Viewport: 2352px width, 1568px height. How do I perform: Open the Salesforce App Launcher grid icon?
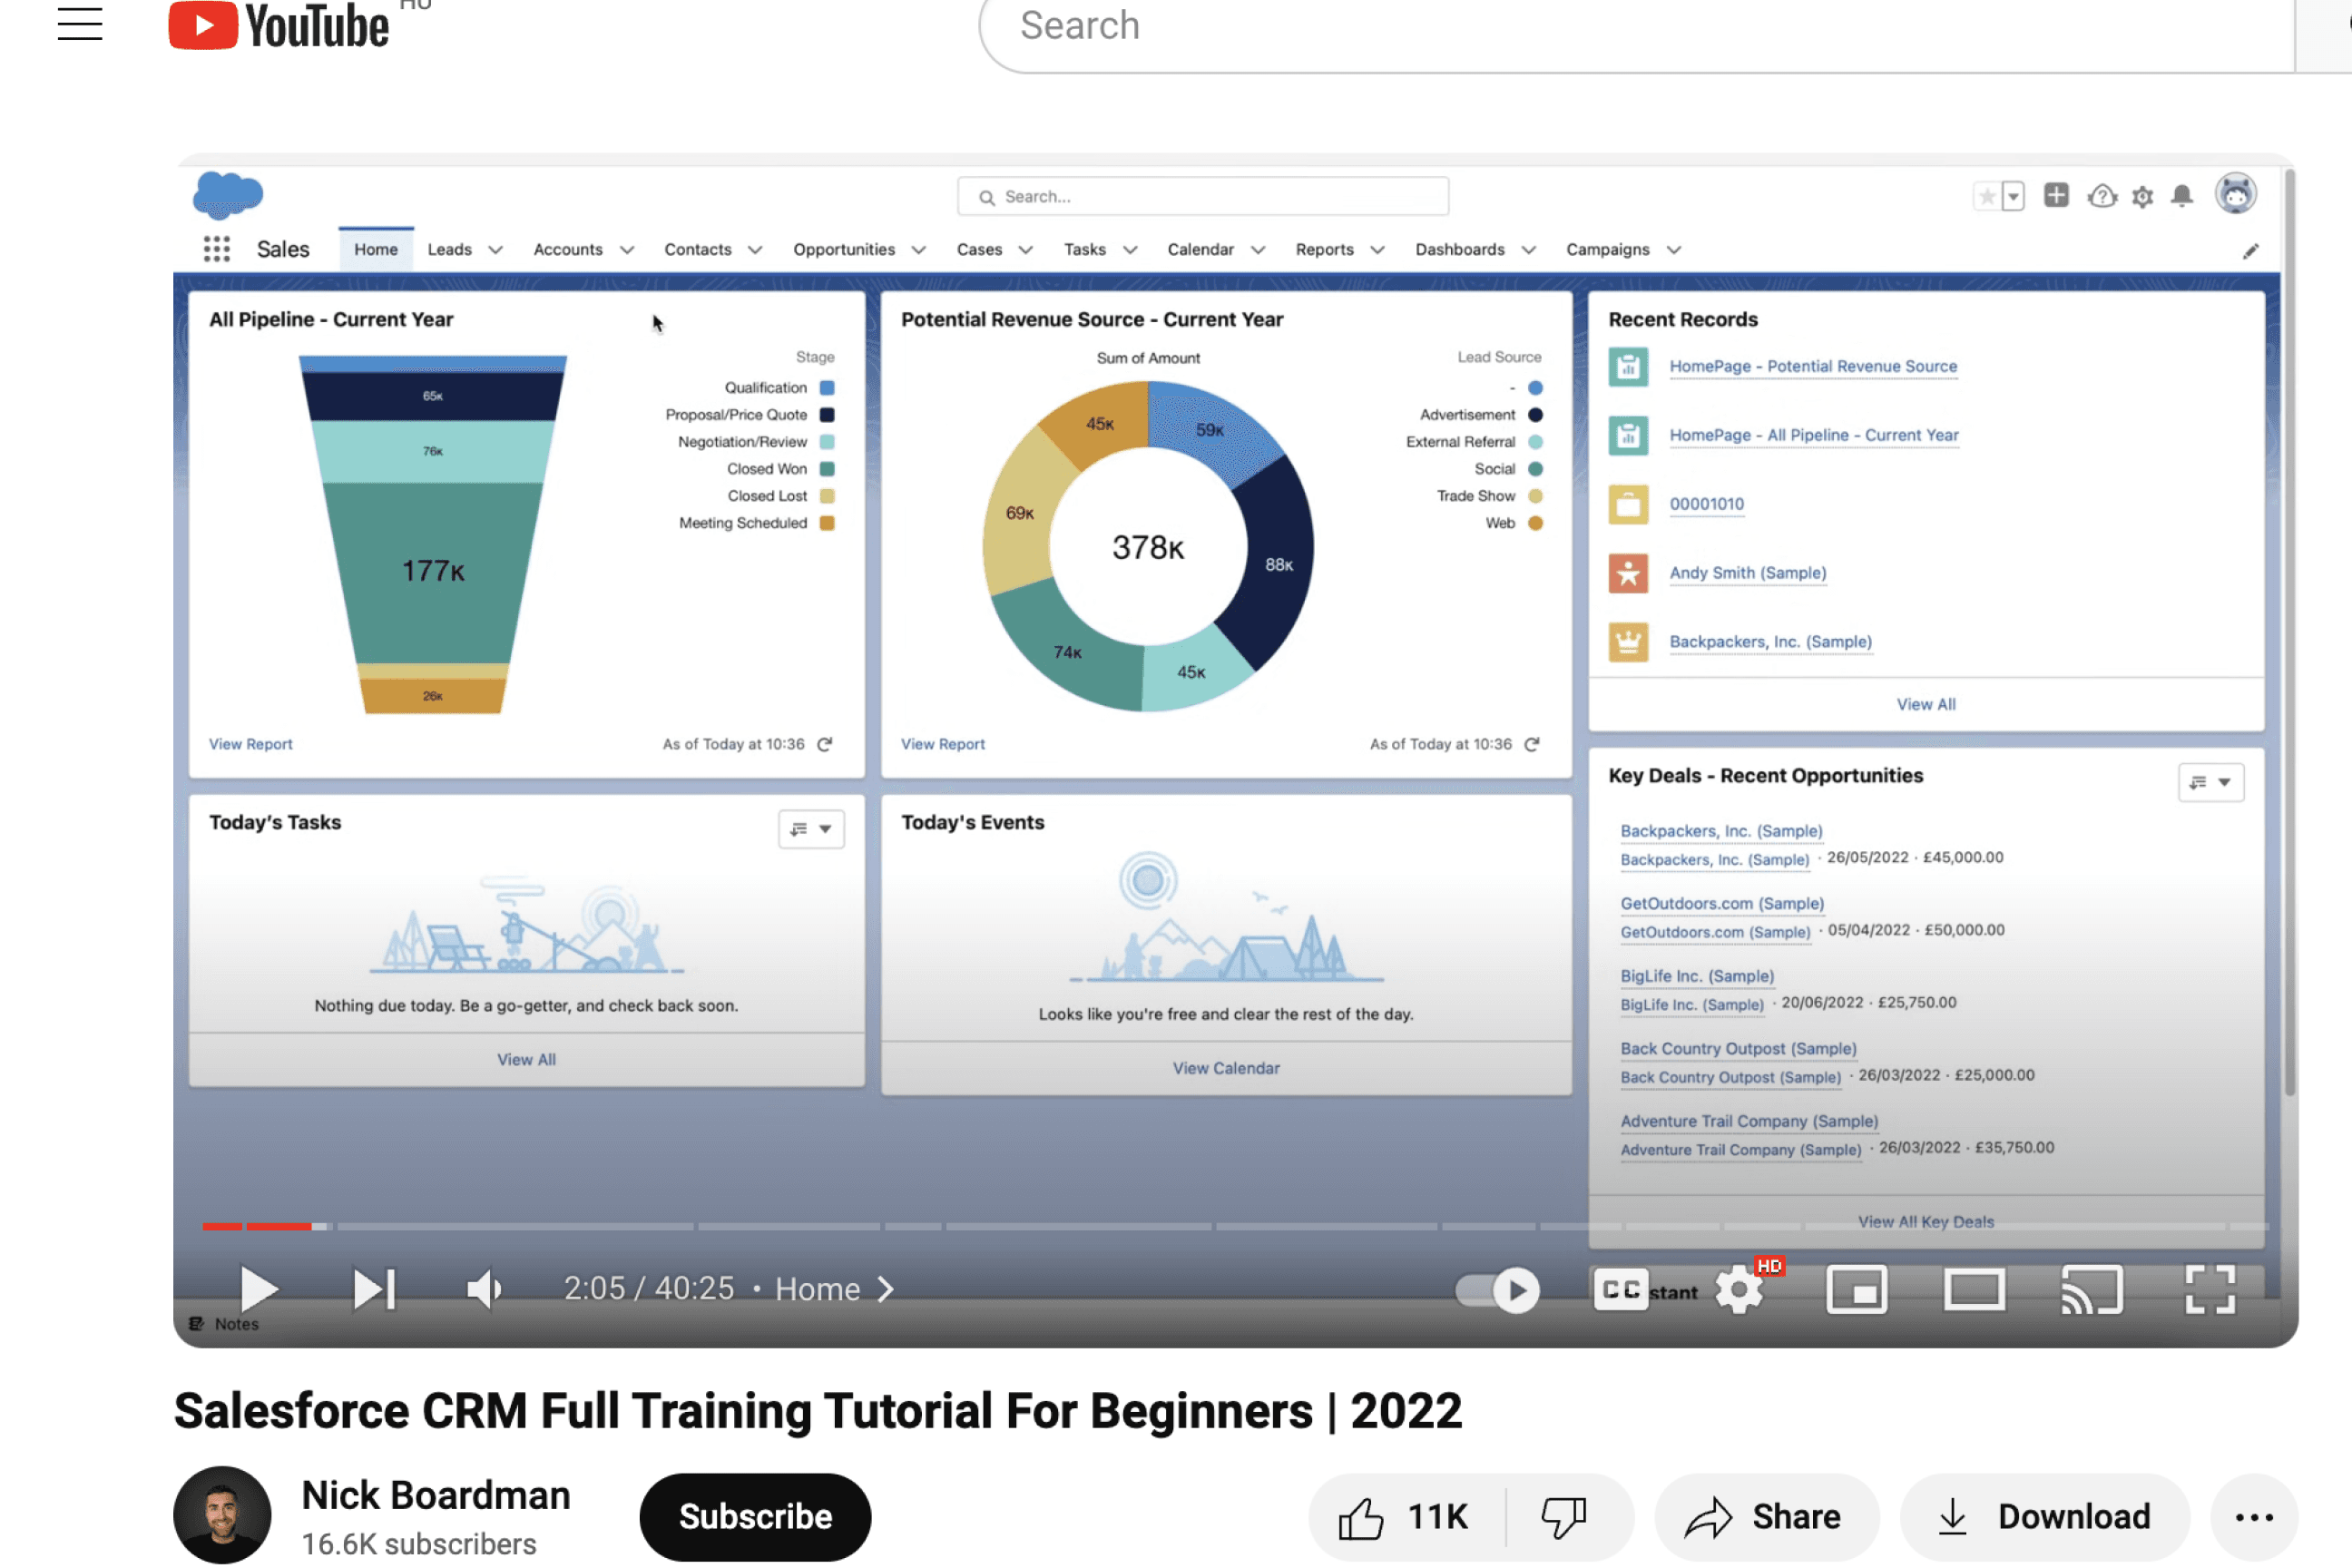point(216,248)
